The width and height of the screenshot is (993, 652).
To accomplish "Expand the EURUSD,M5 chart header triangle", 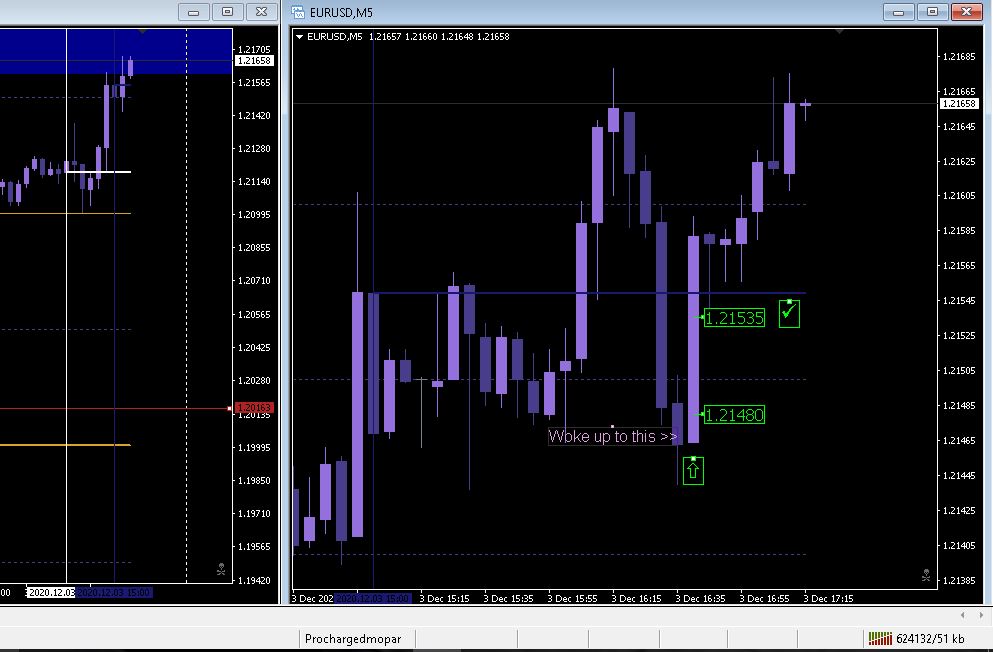I will click(299, 37).
